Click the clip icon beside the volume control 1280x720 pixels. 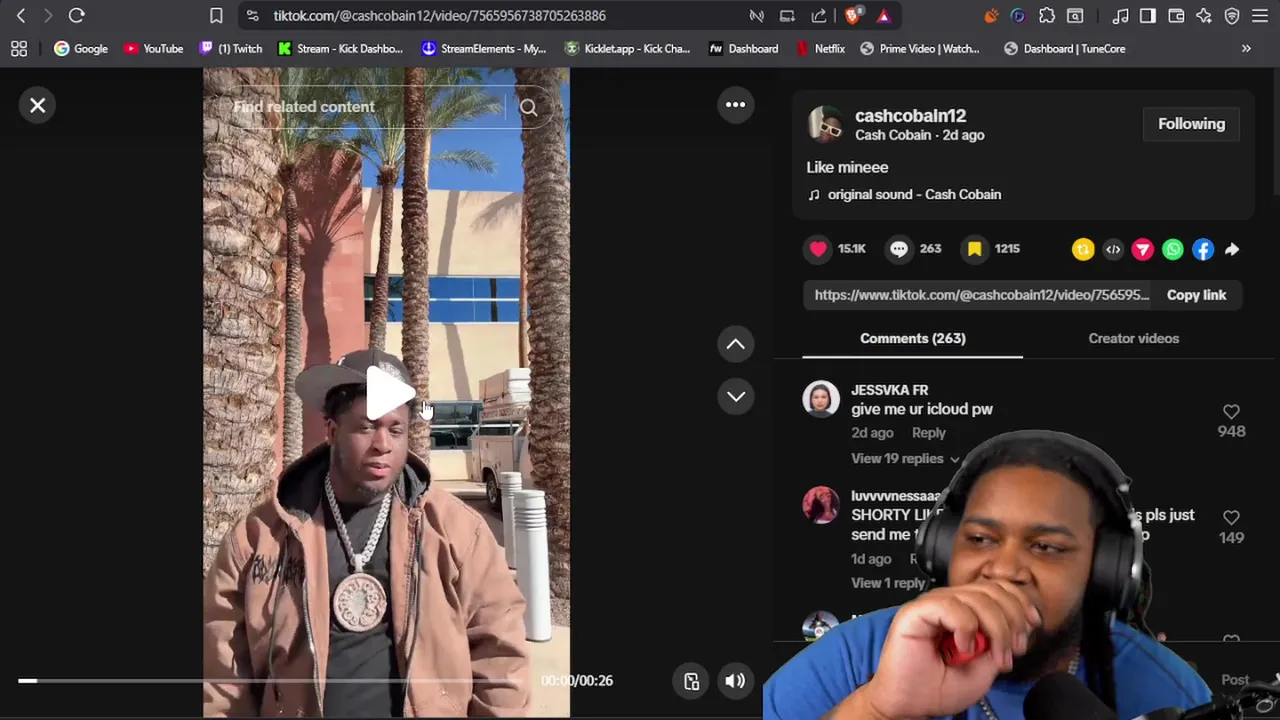click(691, 681)
